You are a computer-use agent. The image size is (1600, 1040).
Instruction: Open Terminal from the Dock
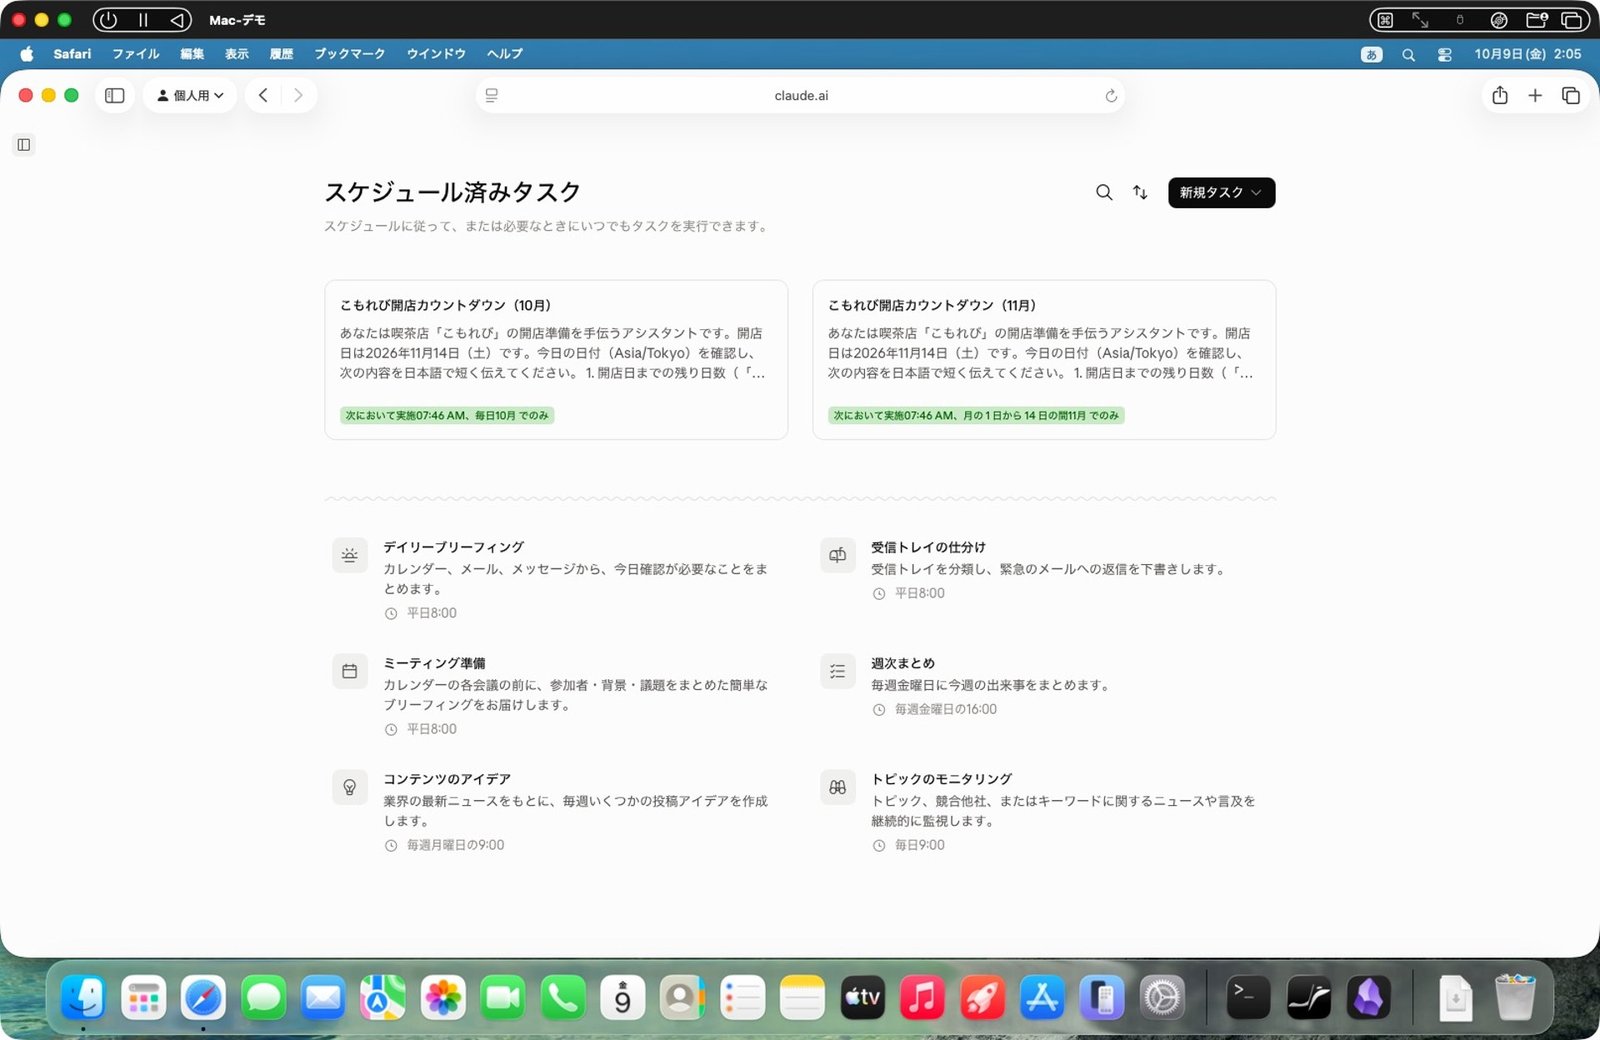point(1248,997)
